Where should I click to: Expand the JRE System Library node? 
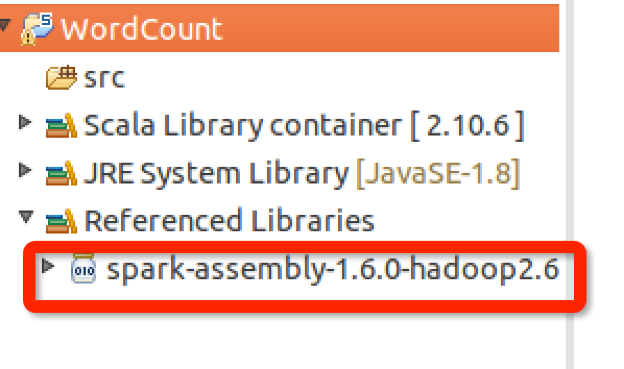pyautogui.click(x=25, y=170)
